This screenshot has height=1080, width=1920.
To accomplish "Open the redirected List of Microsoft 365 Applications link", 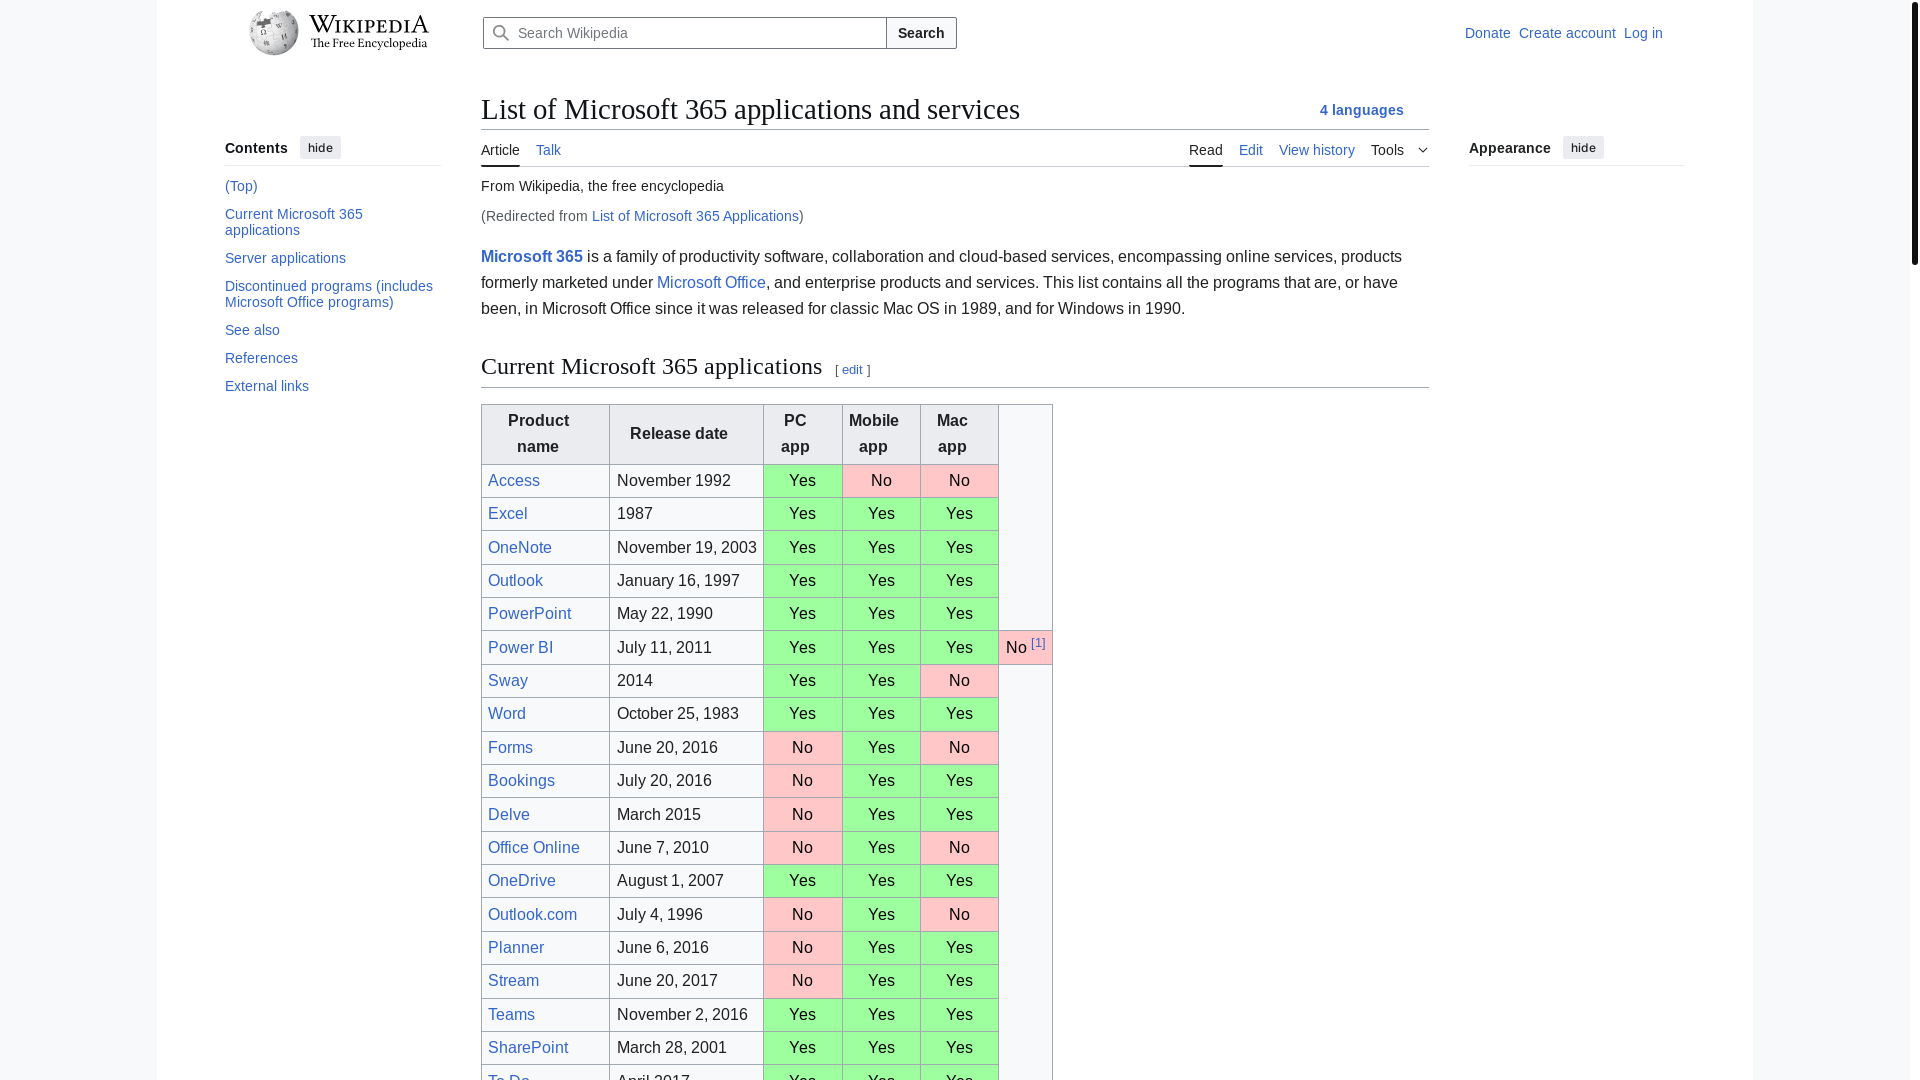I will point(695,216).
